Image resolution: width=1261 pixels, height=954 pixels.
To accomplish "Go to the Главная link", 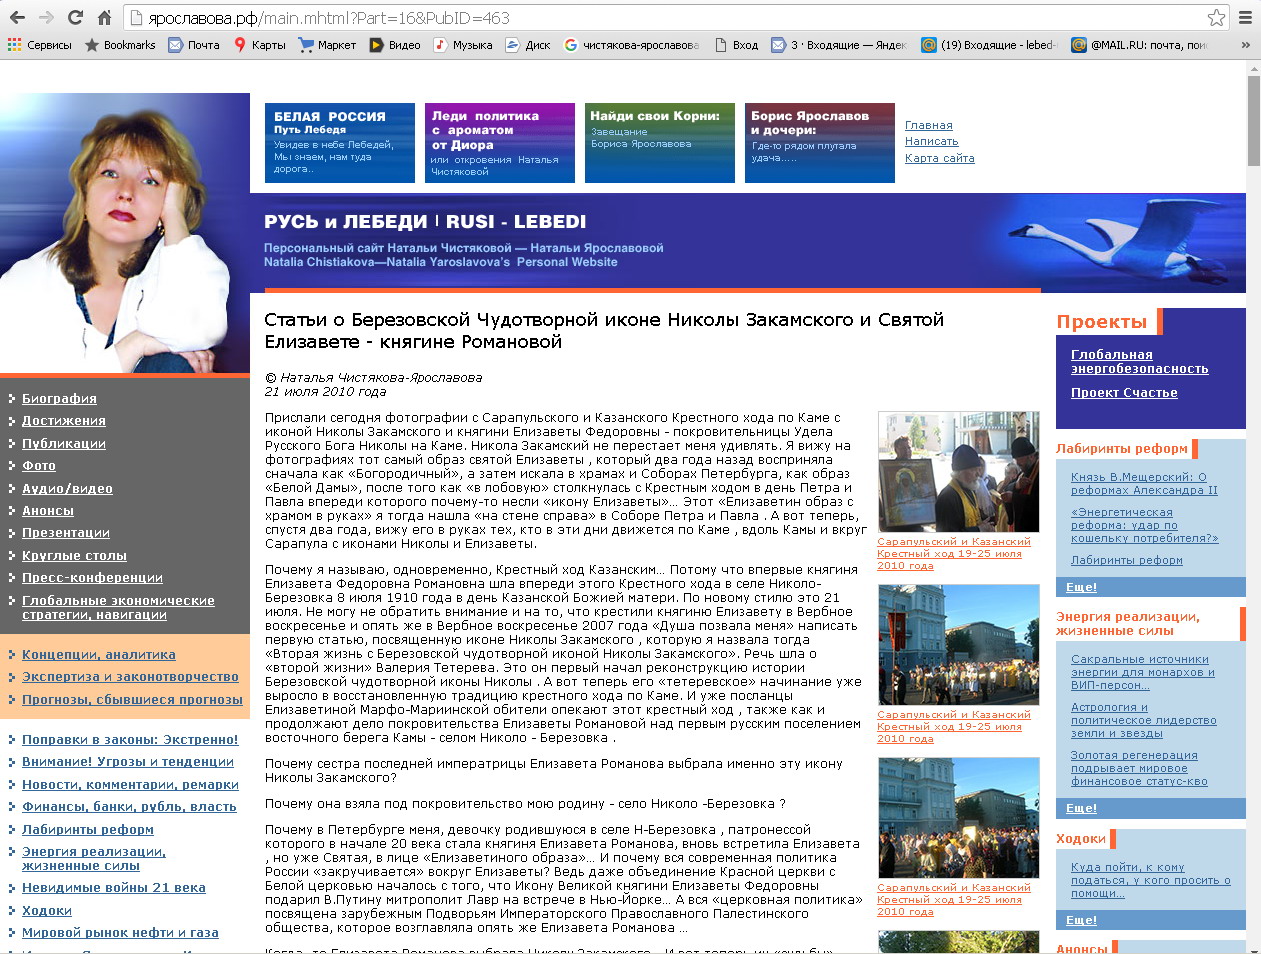I will [x=928, y=125].
